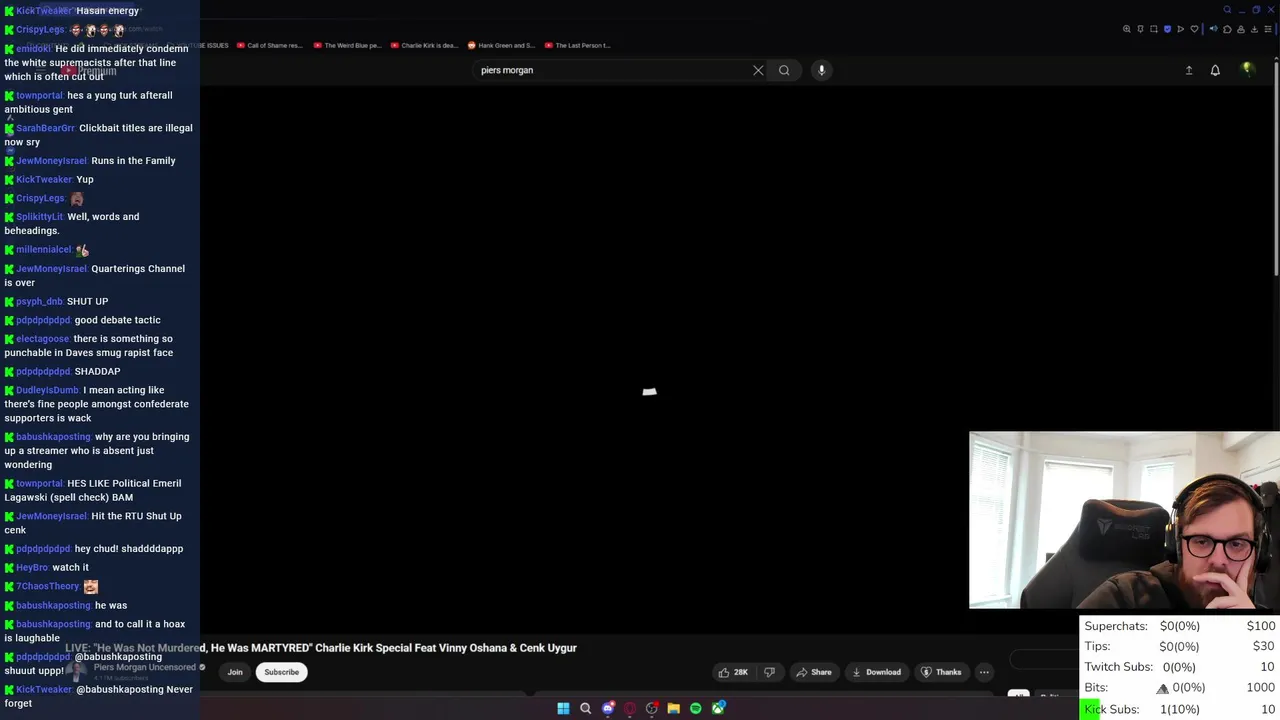Click the streamer webcam overlay

(1124, 520)
